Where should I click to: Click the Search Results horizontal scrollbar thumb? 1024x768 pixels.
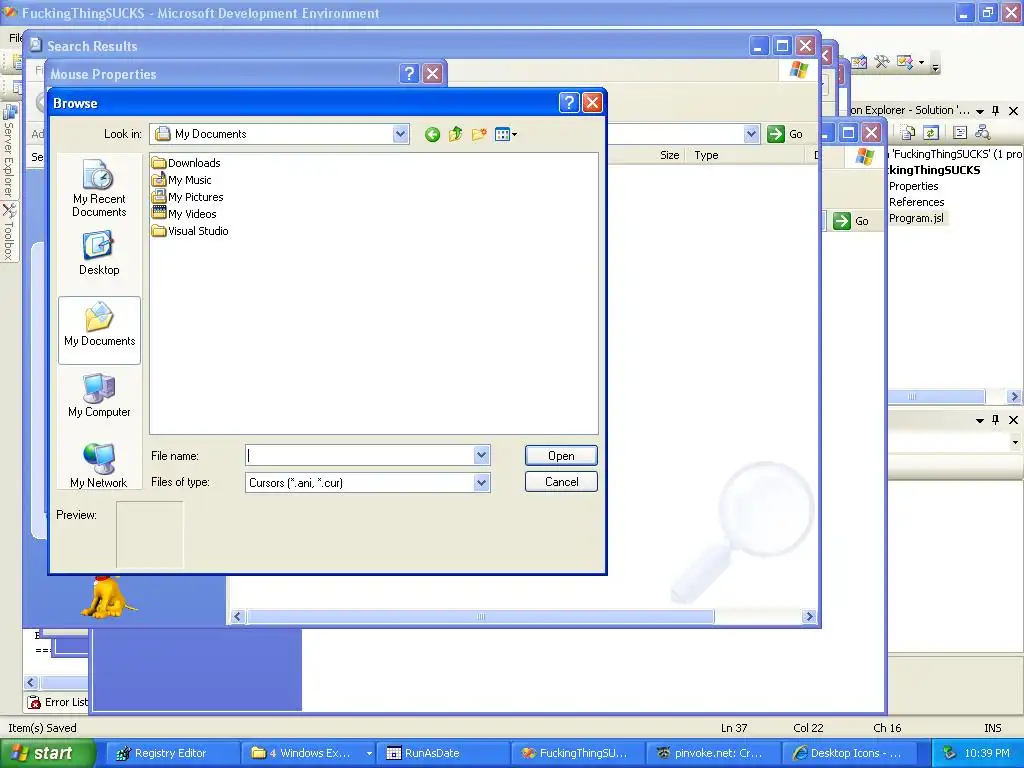pyautogui.click(x=481, y=616)
